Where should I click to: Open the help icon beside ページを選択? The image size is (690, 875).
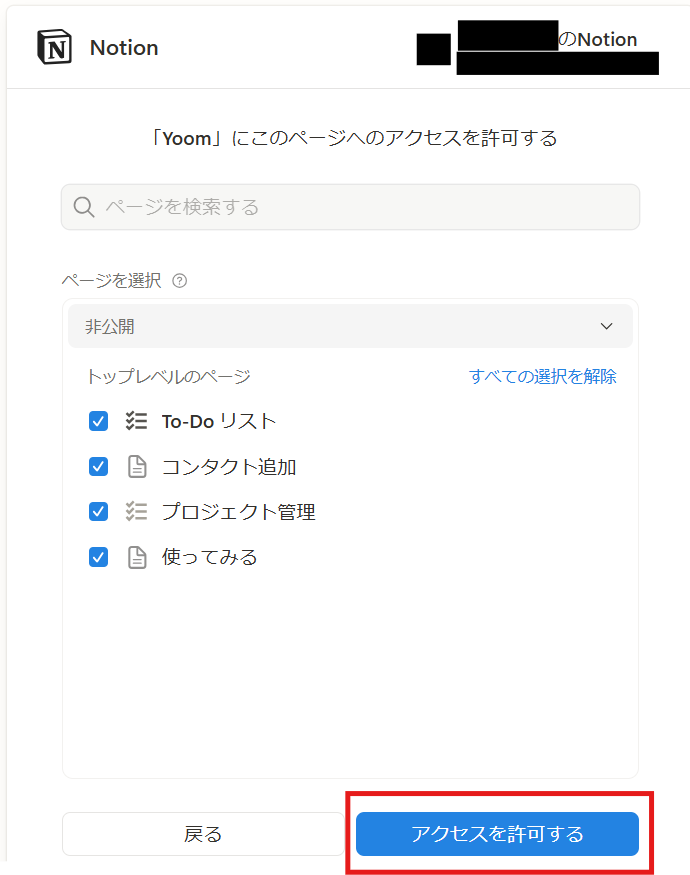(x=180, y=281)
